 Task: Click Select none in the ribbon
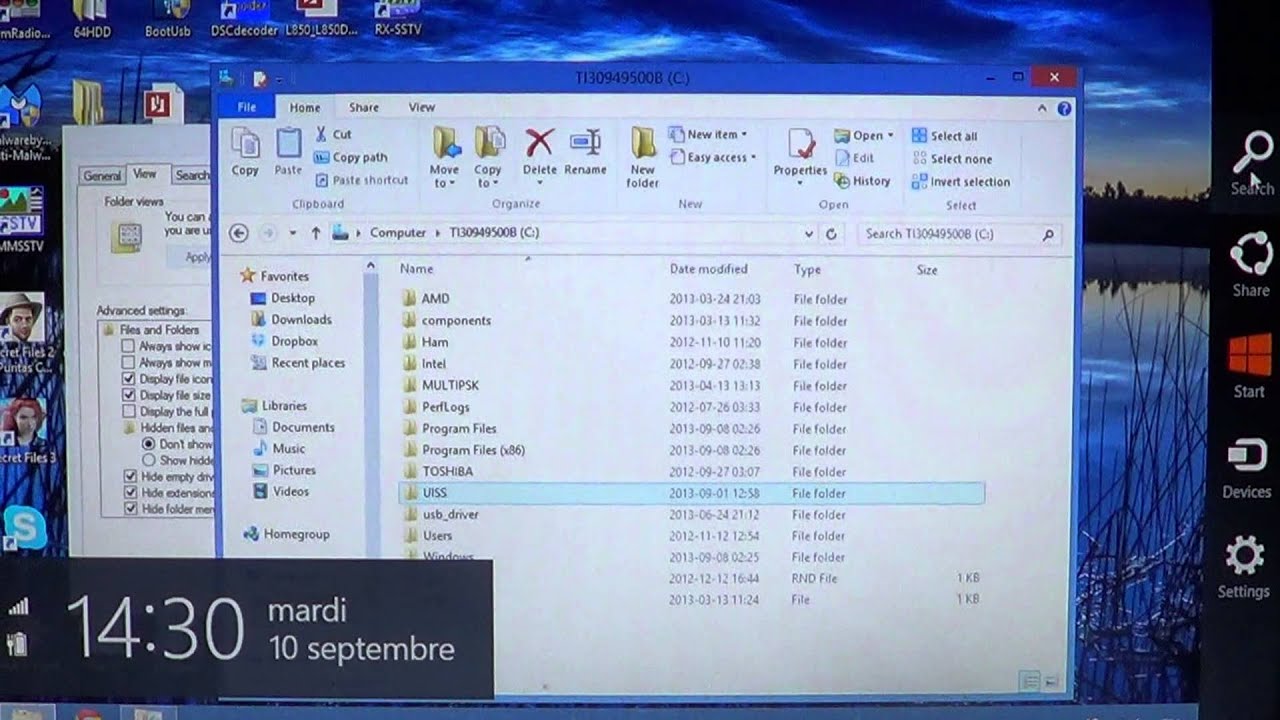point(952,159)
